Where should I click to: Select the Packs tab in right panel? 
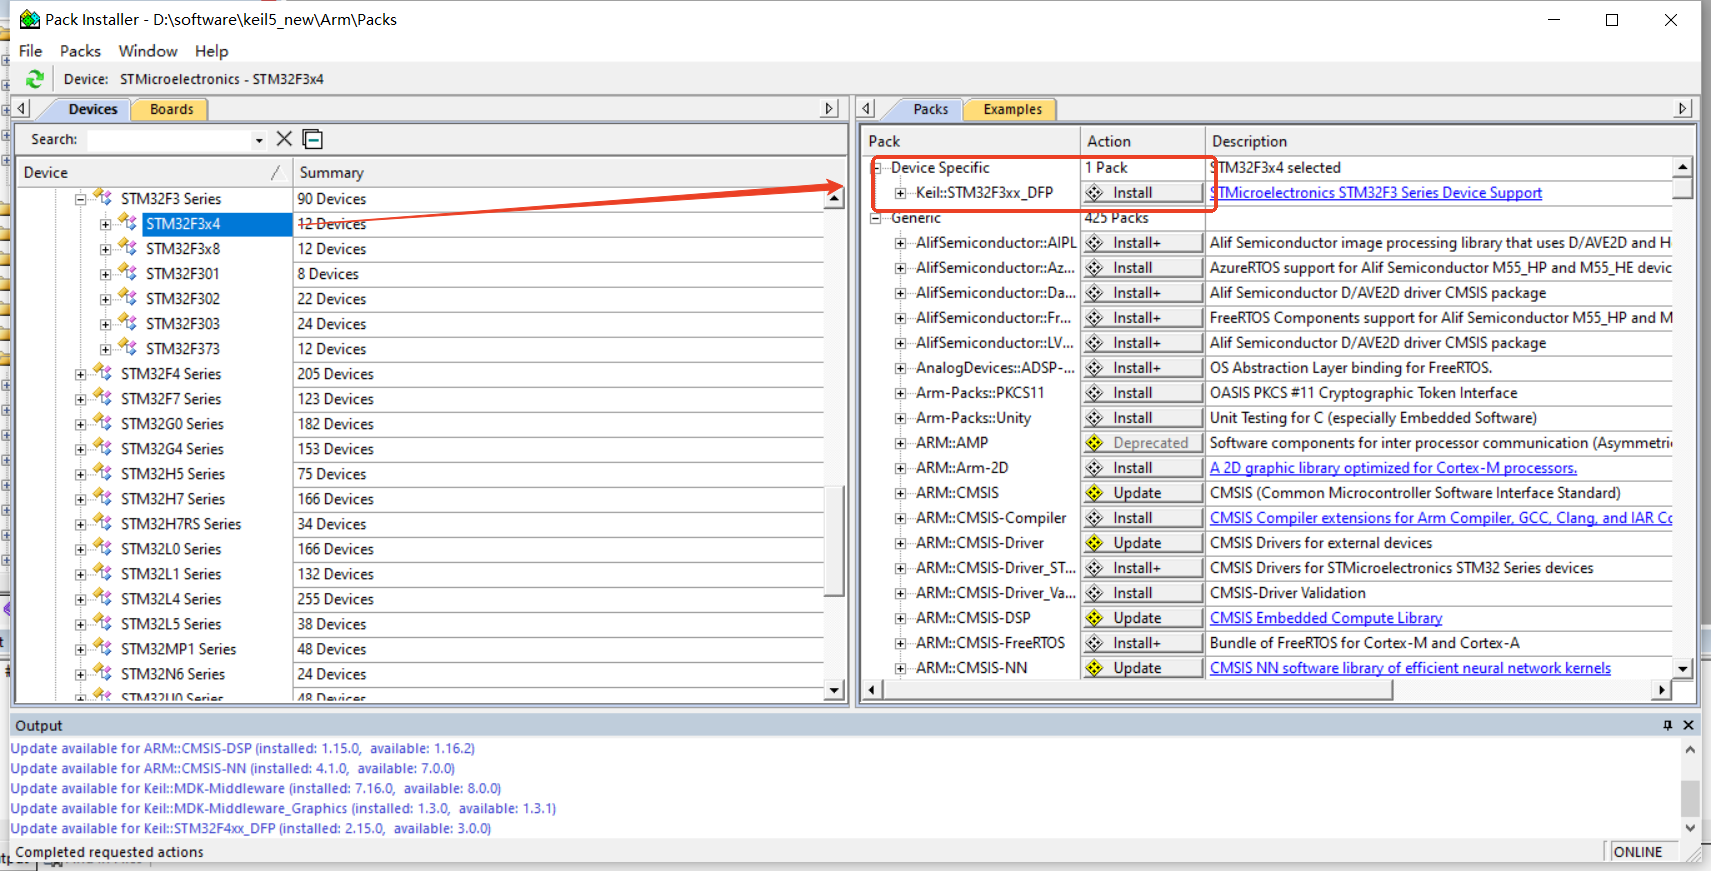930,109
